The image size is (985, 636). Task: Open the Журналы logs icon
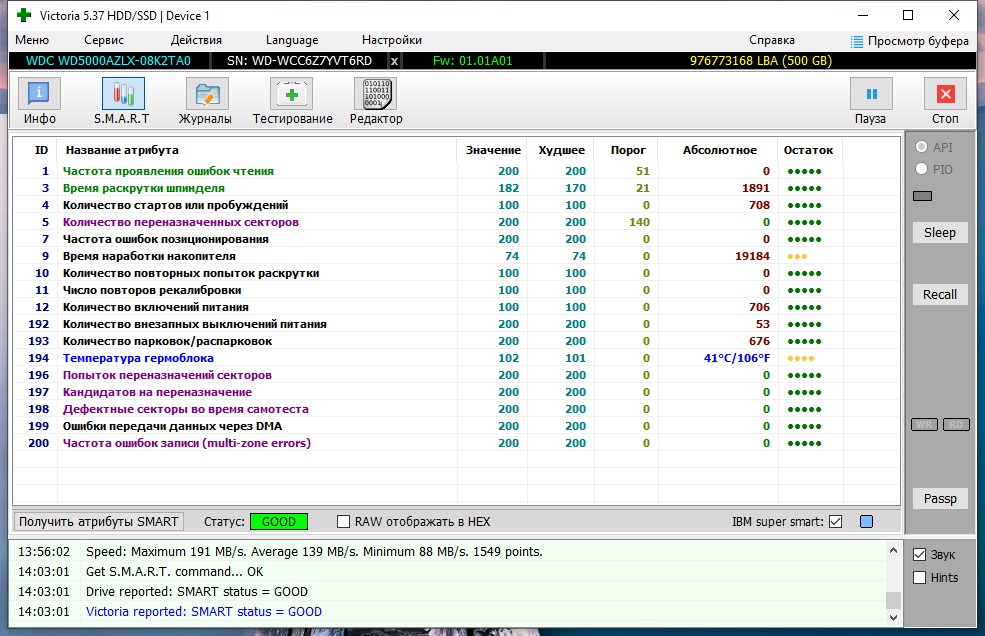[207, 94]
